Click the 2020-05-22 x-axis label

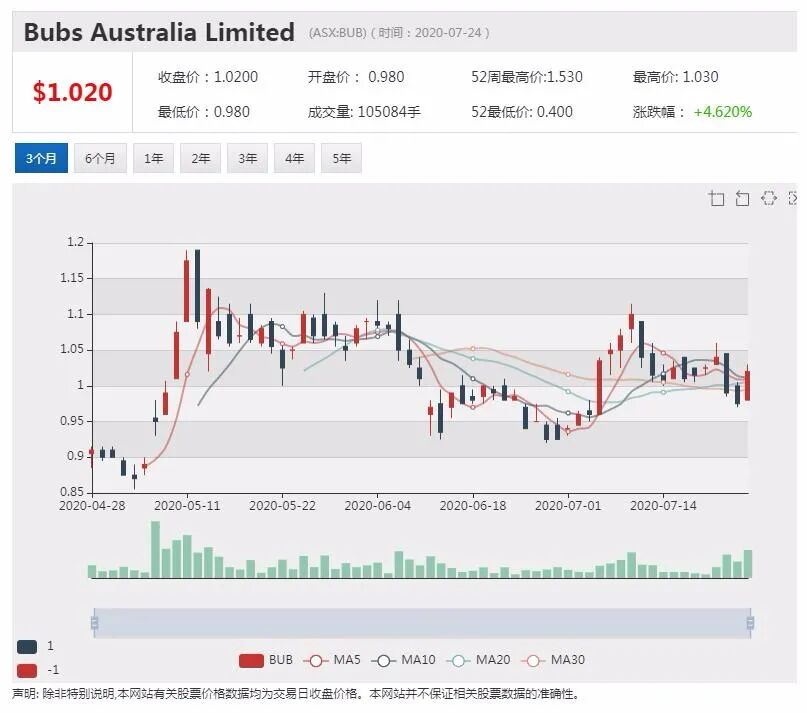click(283, 506)
